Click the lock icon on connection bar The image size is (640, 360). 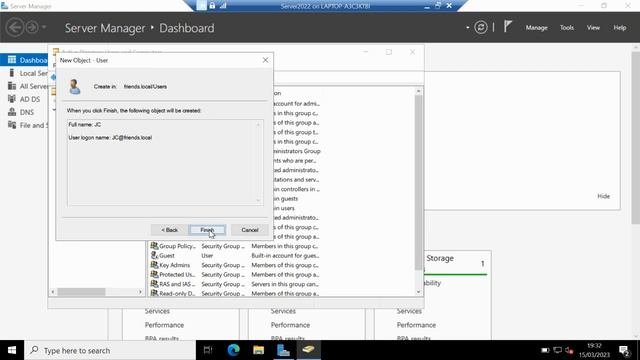(212, 6)
